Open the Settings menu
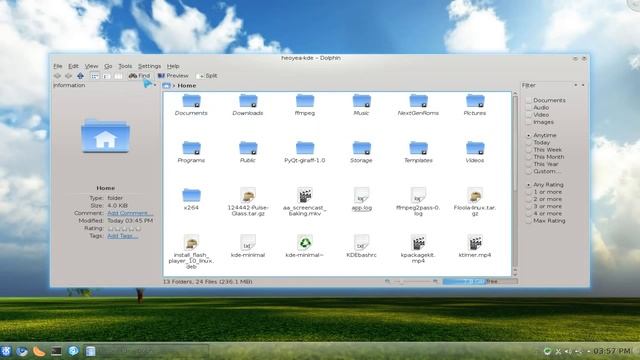 (149, 66)
